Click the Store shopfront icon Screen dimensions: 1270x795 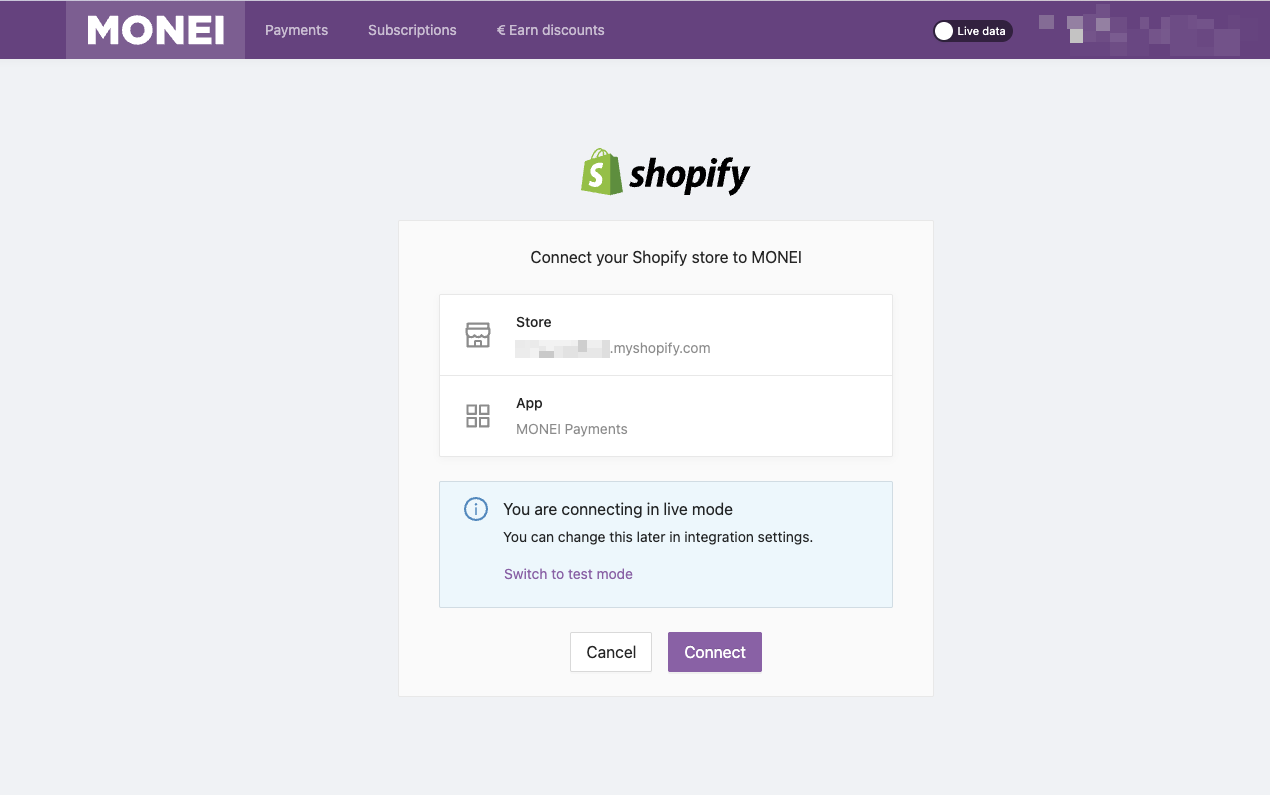(x=478, y=335)
